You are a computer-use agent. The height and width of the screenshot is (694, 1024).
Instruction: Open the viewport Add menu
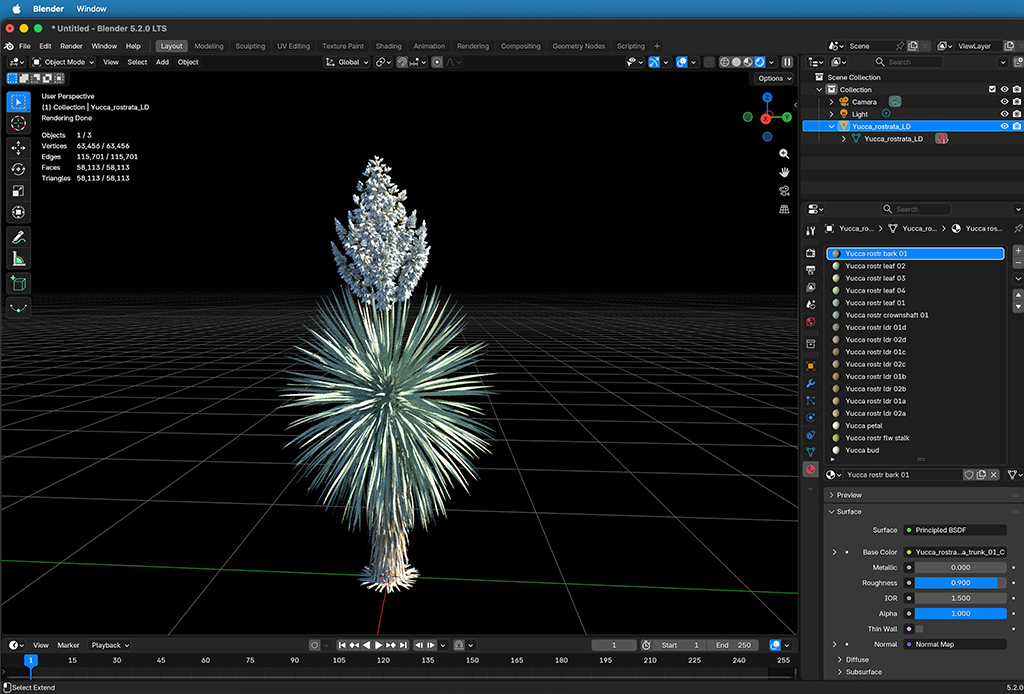tap(162, 62)
